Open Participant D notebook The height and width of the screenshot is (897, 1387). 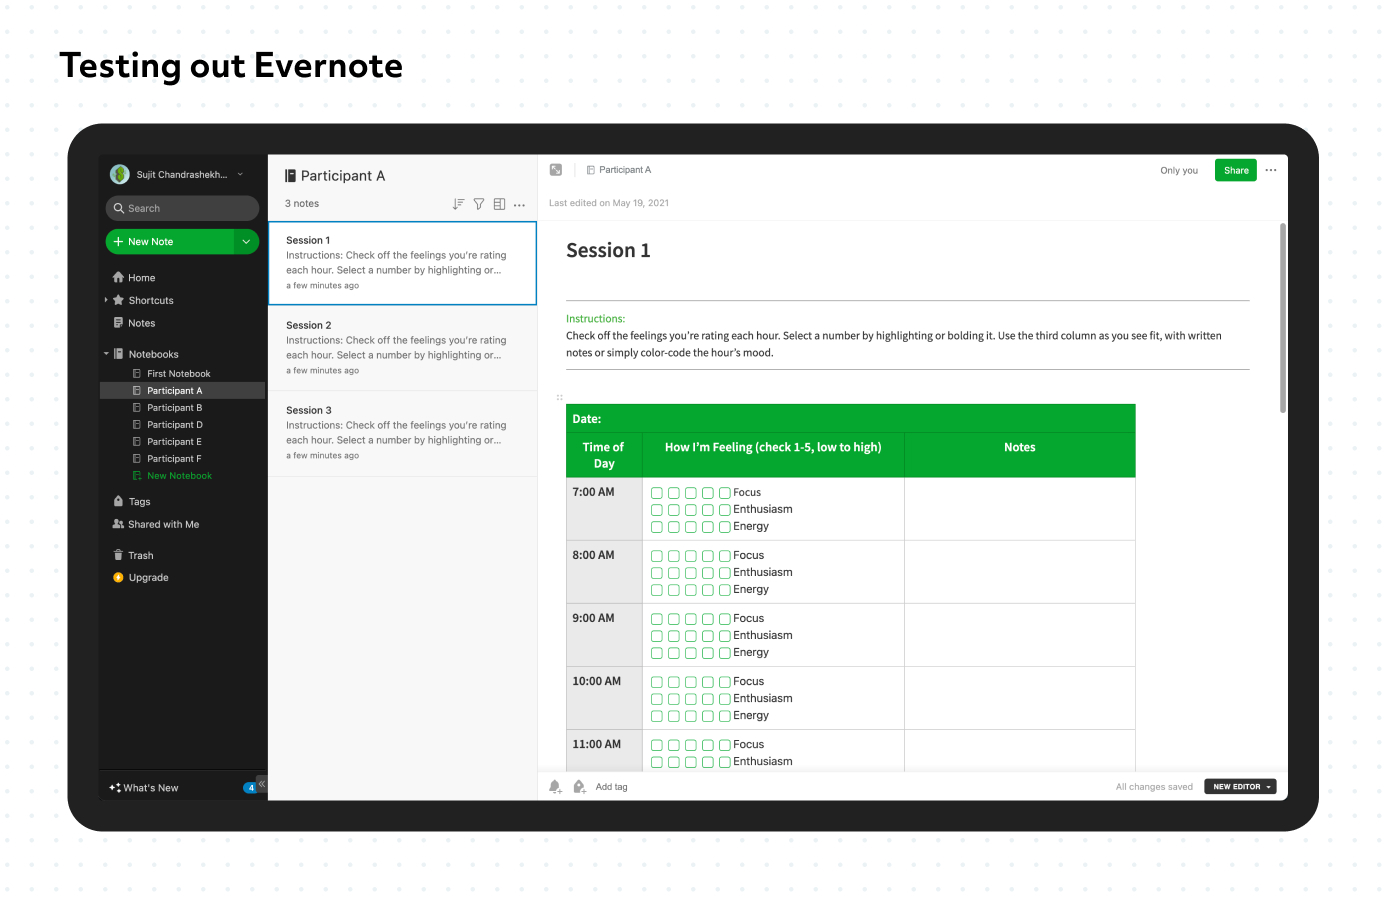coord(174,425)
